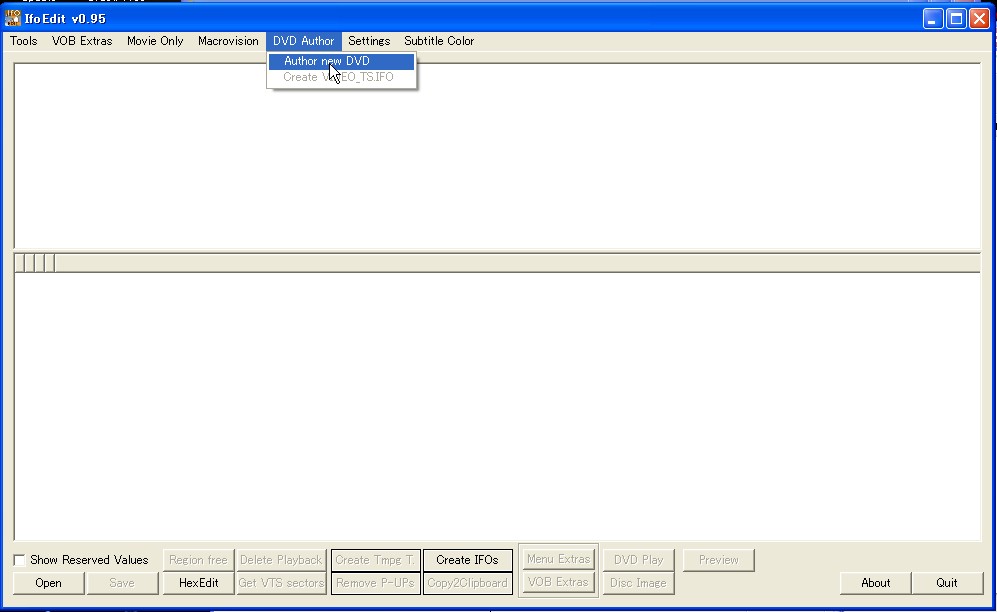Open the Settings menu
Image resolution: width=997 pixels, height=612 pixels.
(369, 41)
